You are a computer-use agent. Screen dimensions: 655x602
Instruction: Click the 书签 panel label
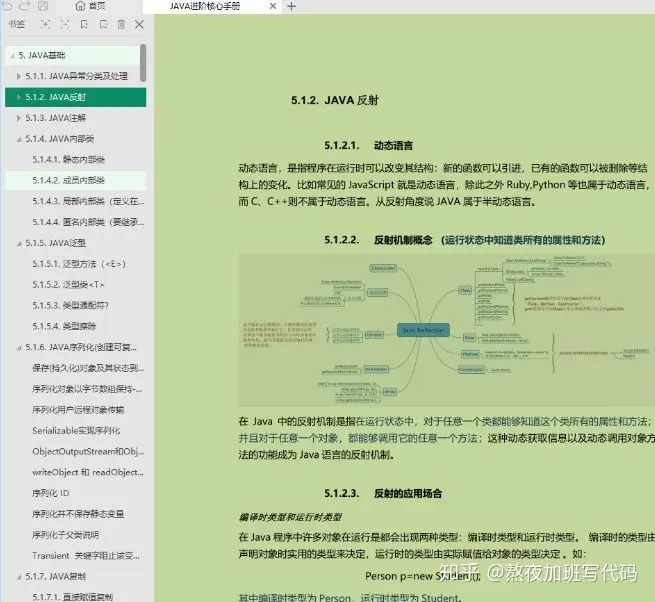[x=17, y=24]
